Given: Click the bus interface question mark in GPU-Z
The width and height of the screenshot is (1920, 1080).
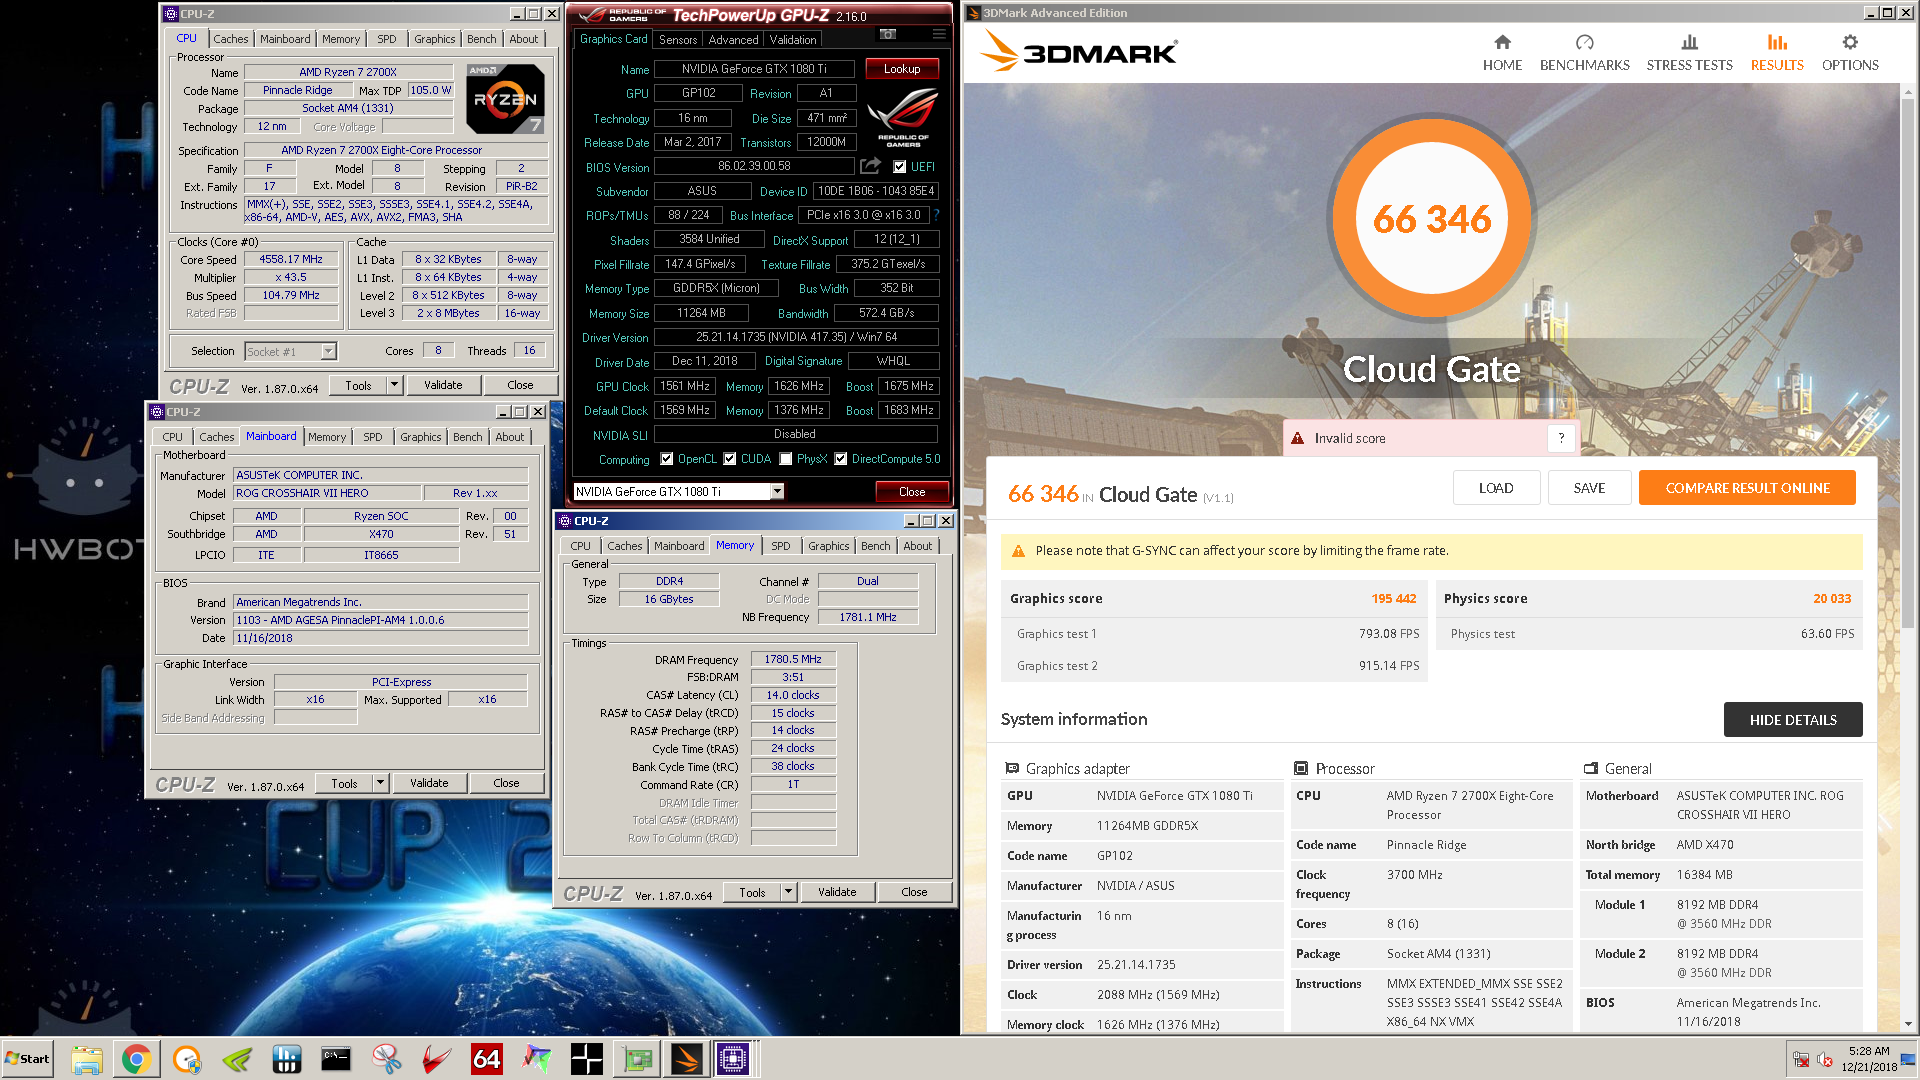Looking at the screenshot, I should coord(937,215).
